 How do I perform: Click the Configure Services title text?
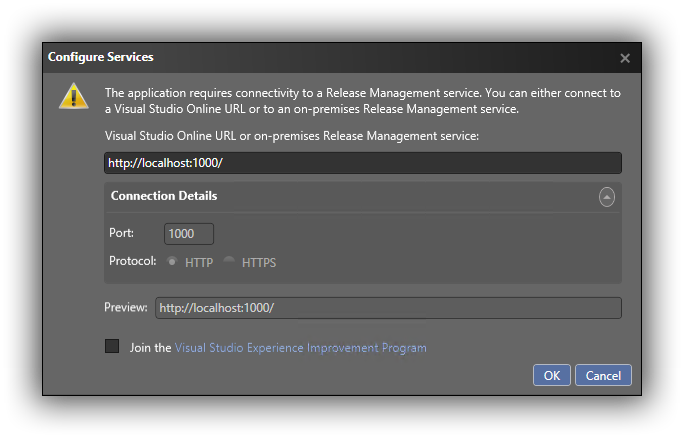101,57
